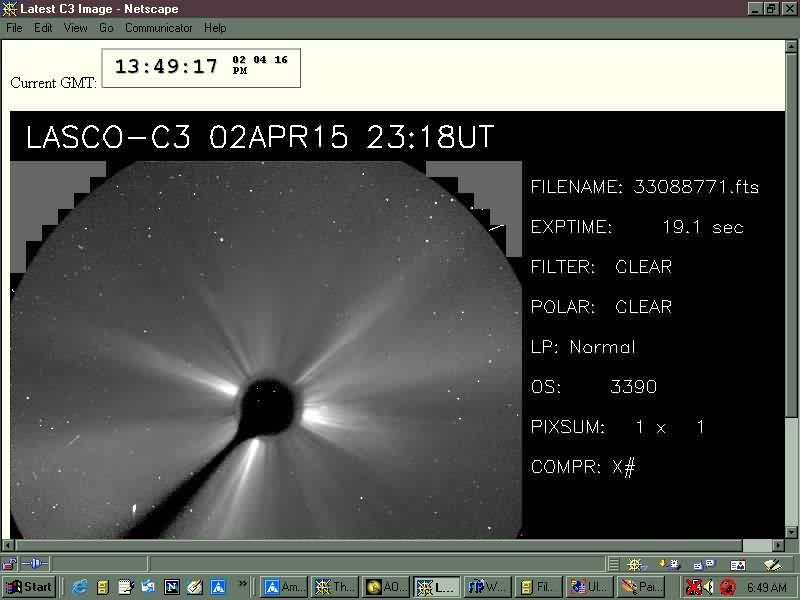Click the "OS: 3390" text
The image size is (800, 600).
coord(594,387)
